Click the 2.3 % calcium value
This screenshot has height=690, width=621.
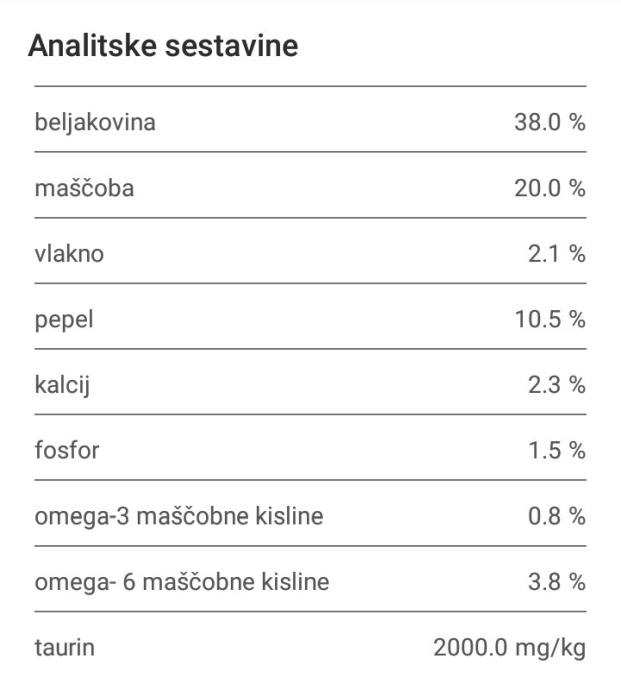(557, 385)
